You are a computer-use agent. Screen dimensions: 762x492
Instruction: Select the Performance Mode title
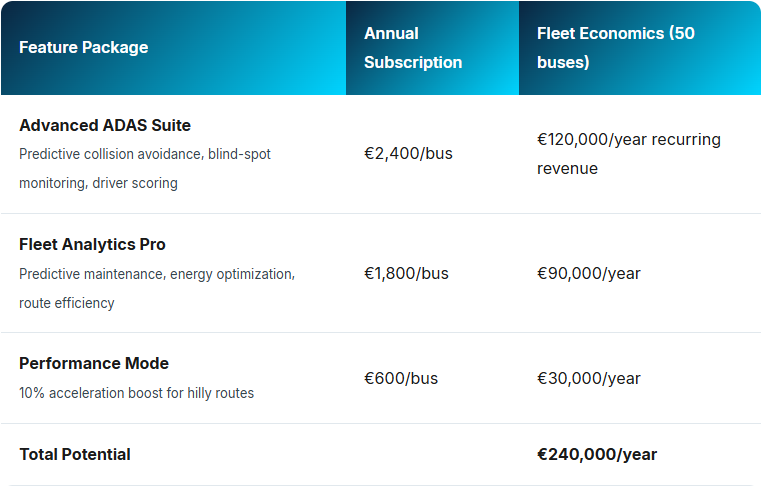click(94, 363)
